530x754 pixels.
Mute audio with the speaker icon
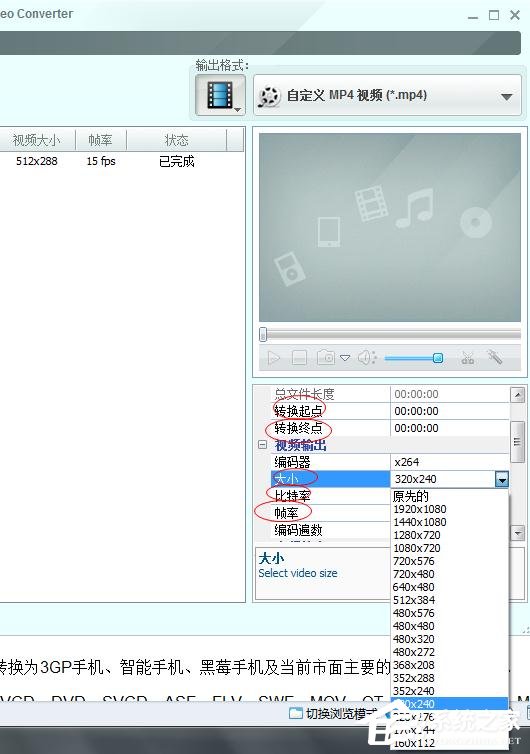pyautogui.click(x=368, y=358)
